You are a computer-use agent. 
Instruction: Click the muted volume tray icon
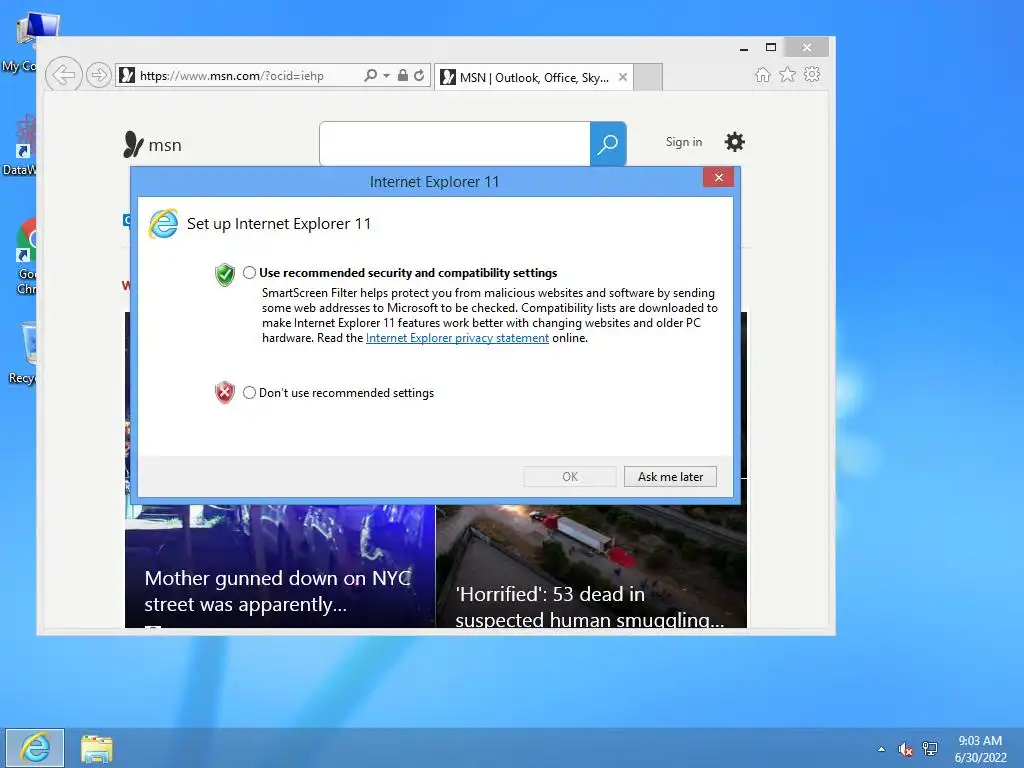click(905, 749)
